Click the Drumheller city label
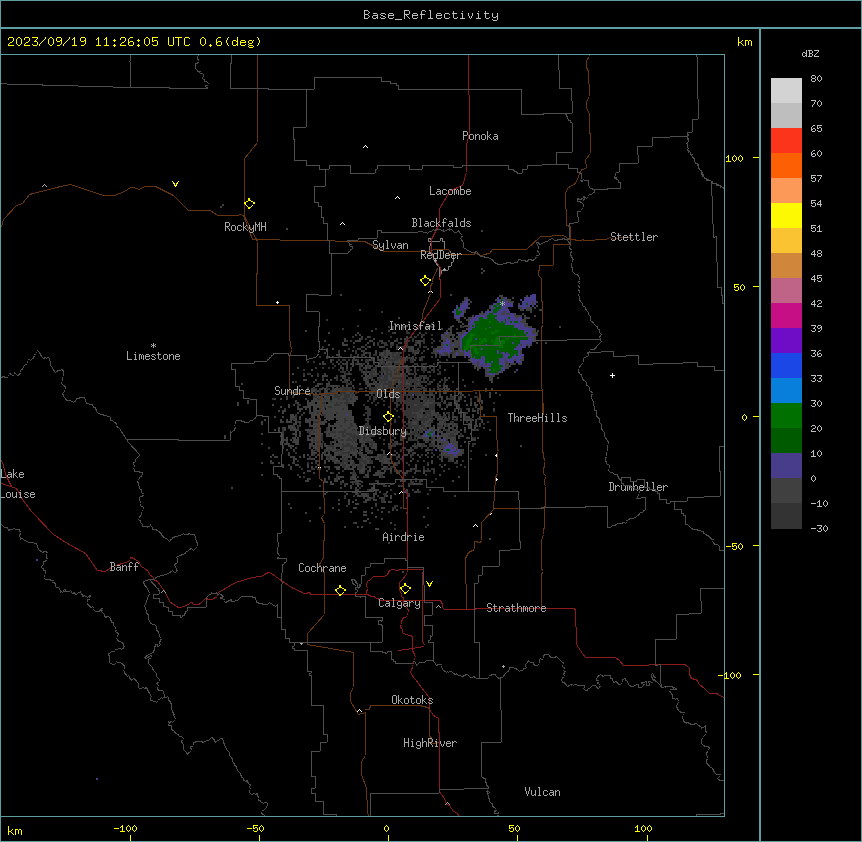This screenshot has height=842, width=862. 638,487
